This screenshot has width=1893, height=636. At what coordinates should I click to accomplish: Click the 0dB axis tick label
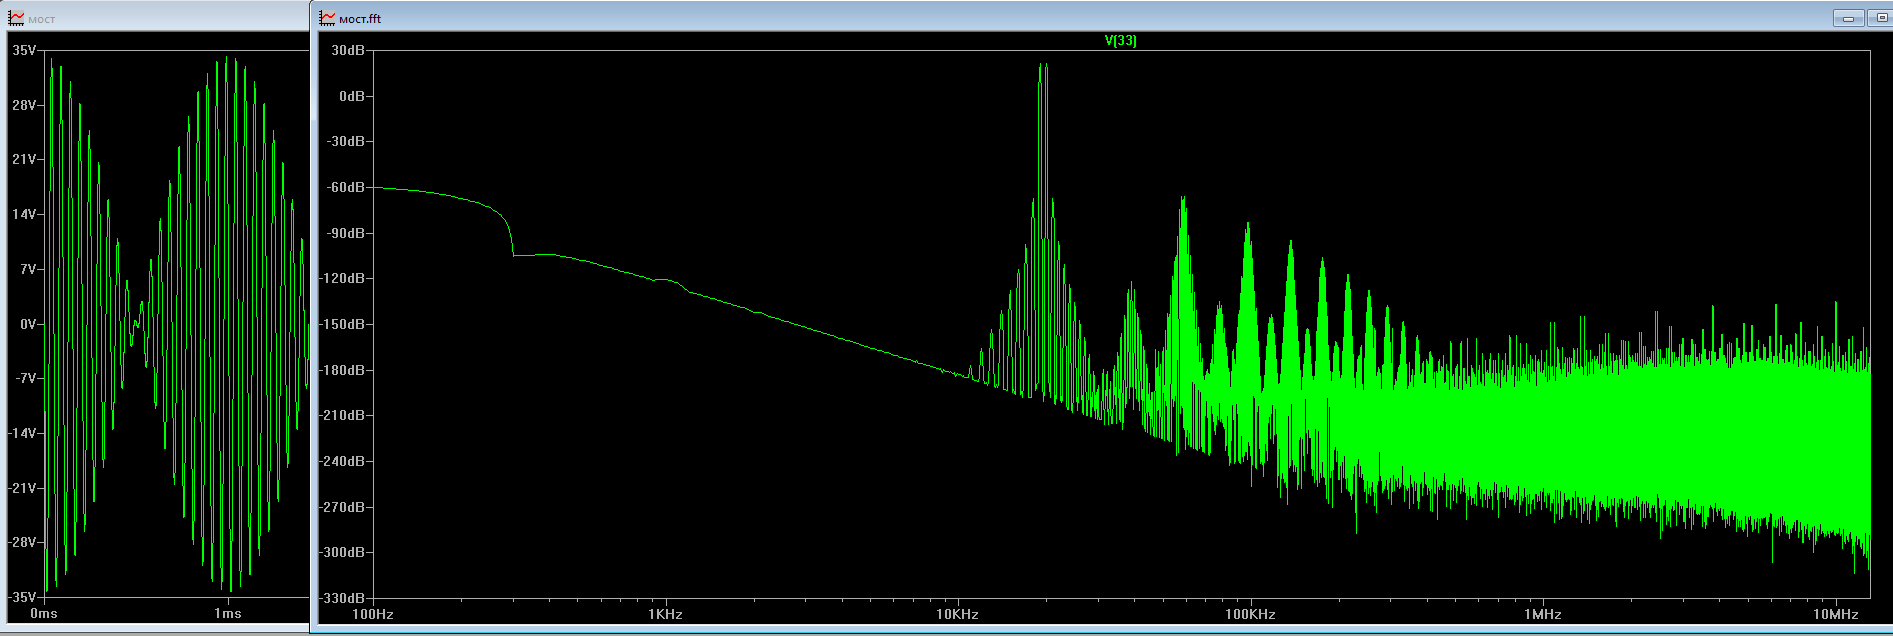point(352,96)
